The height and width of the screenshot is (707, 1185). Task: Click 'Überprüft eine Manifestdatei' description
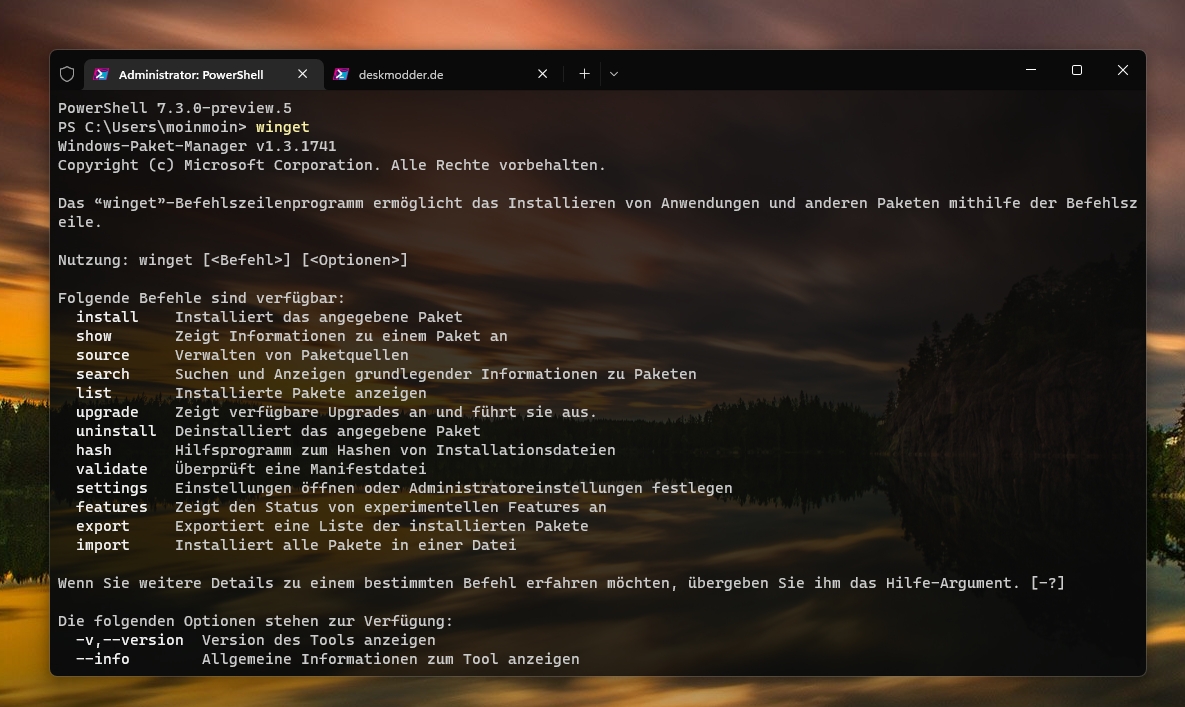pos(301,469)
